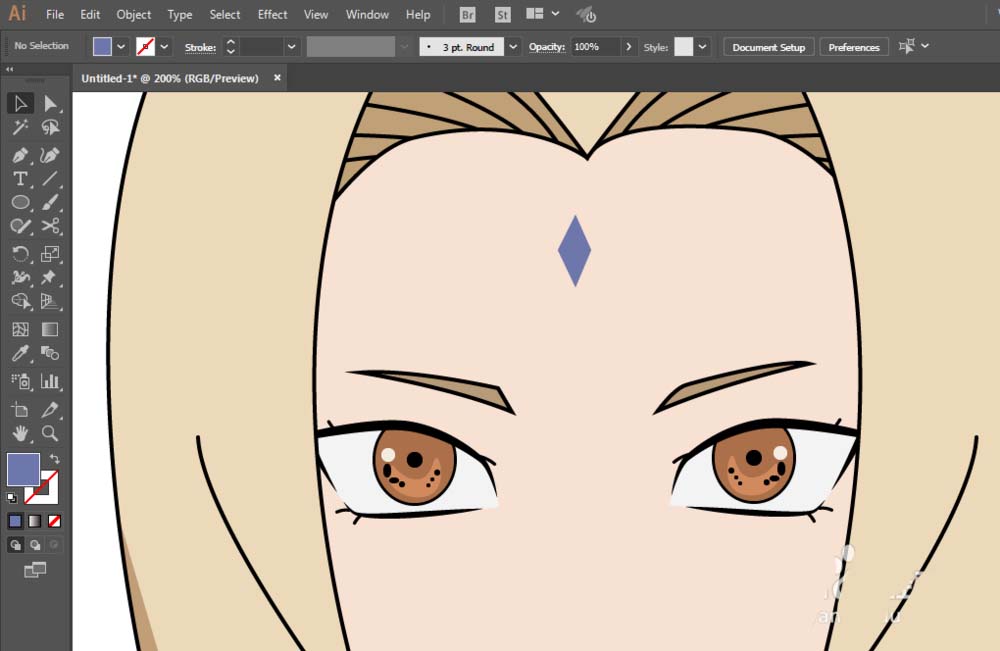Open the stroke weight dropdown
1000x651 pixels.
tap(291, 47)
